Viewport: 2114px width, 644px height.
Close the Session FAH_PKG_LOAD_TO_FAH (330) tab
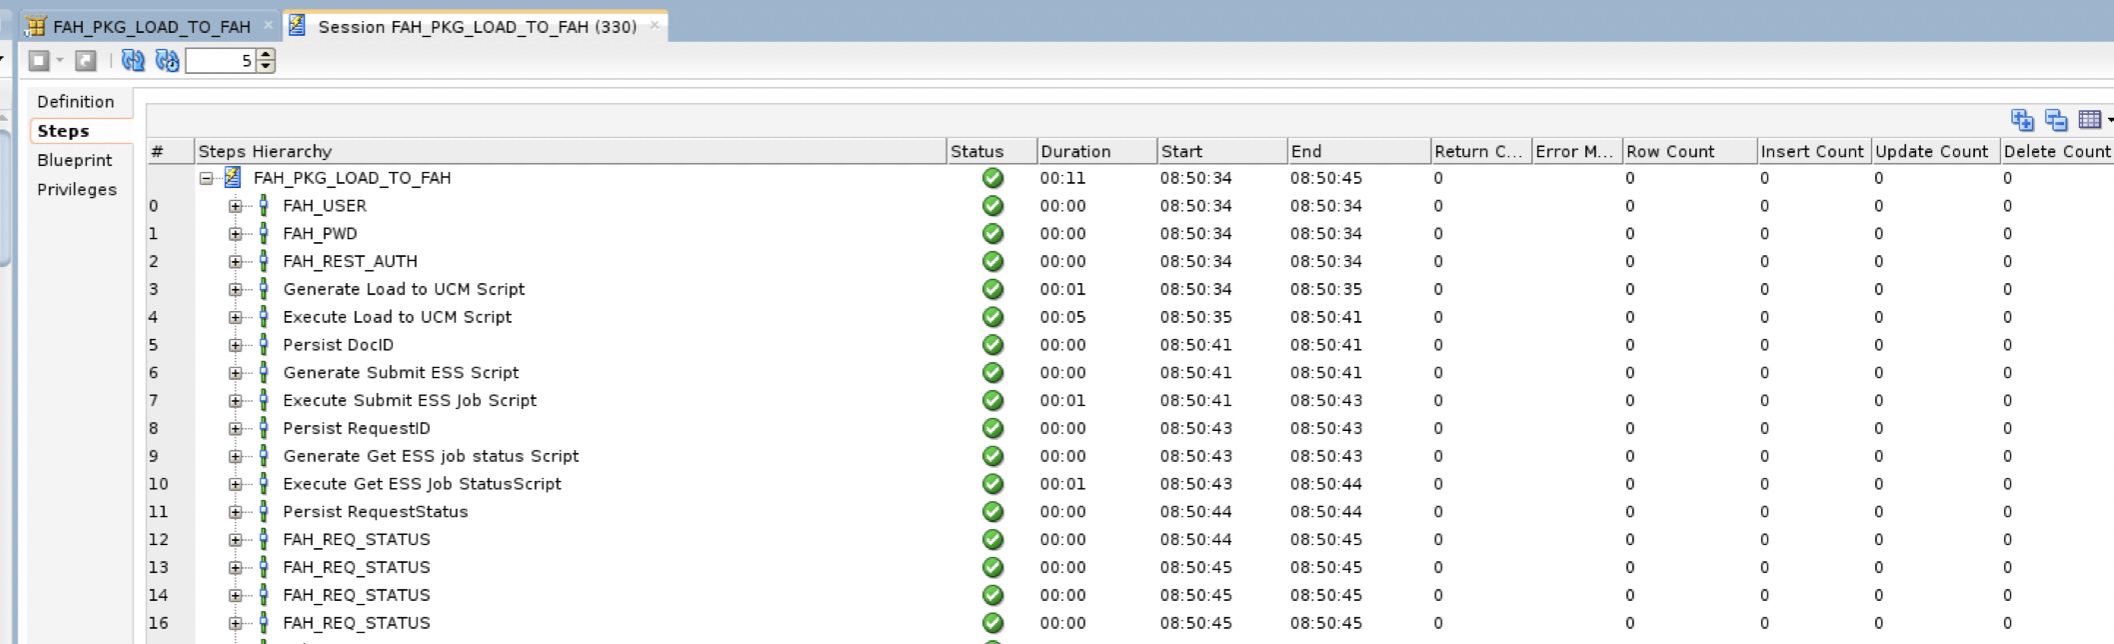654,26
